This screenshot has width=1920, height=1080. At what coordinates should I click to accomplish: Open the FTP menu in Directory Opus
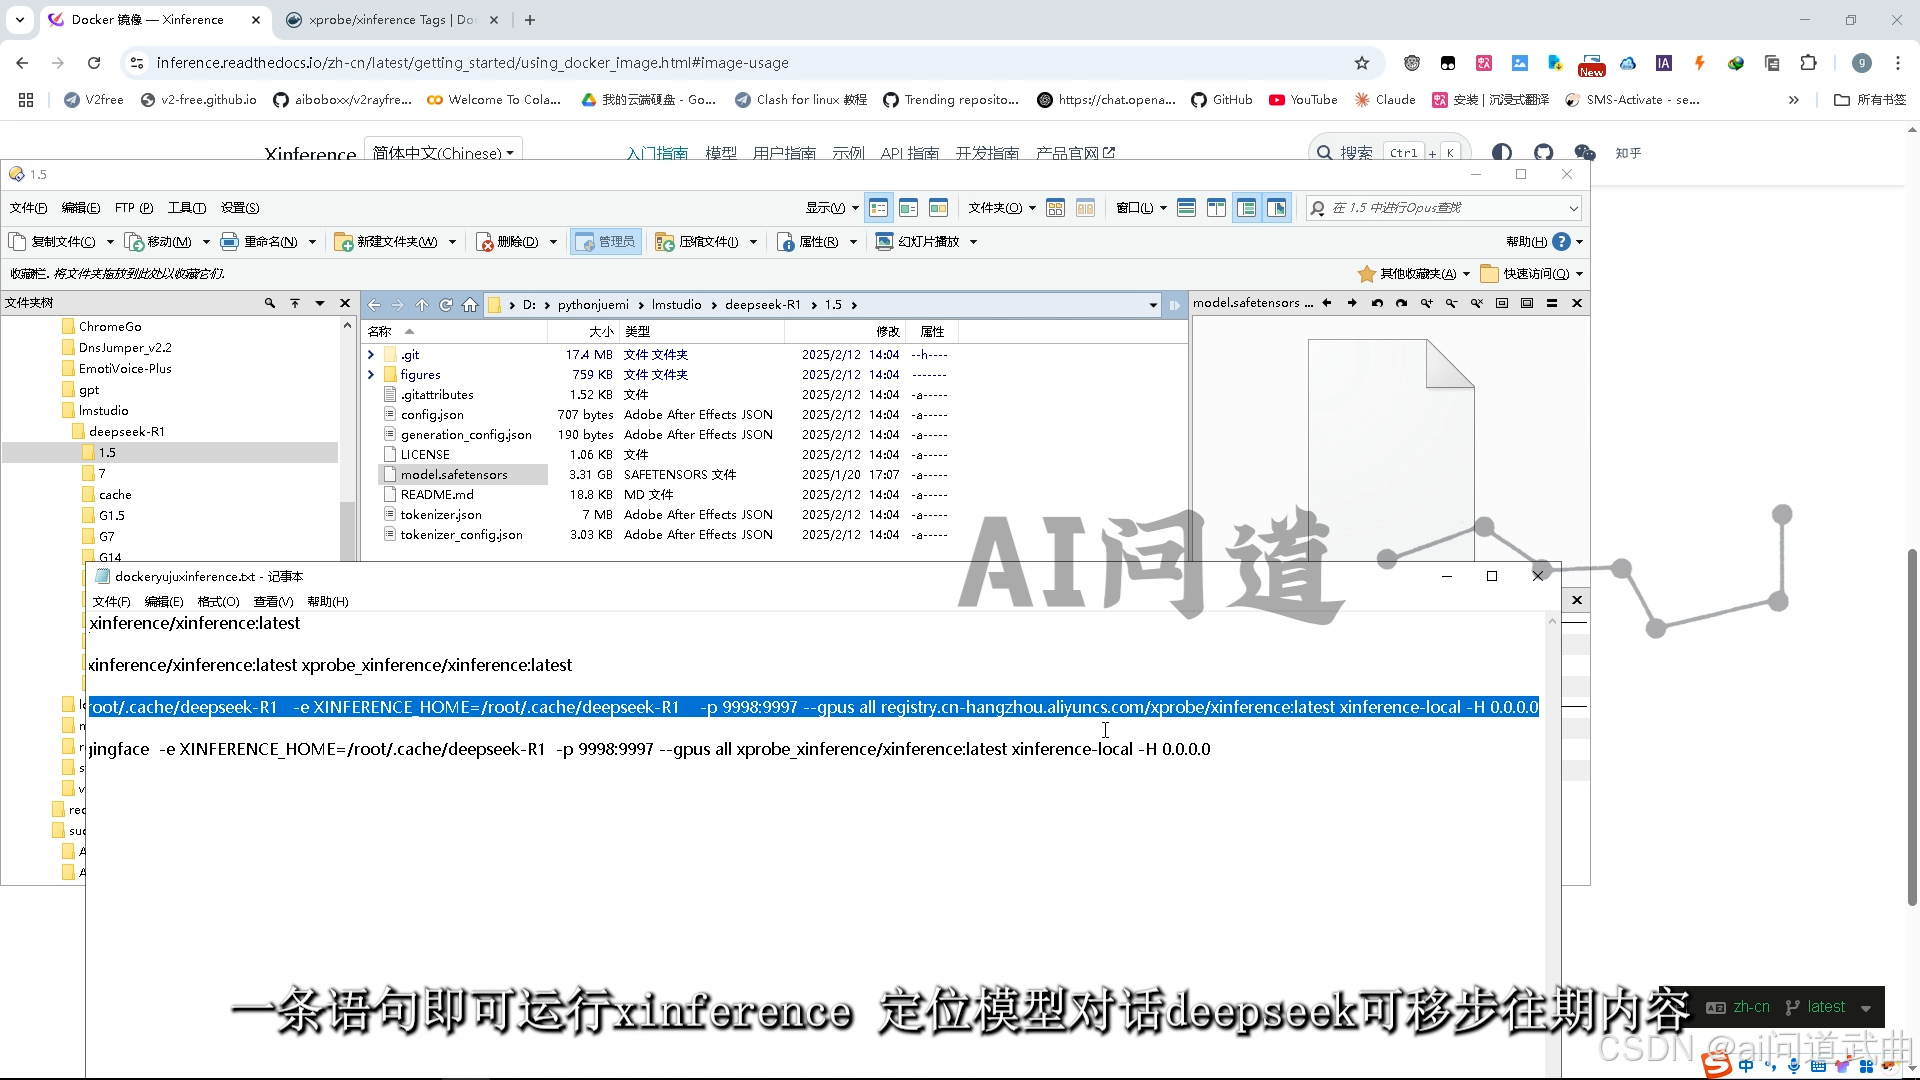133,208
